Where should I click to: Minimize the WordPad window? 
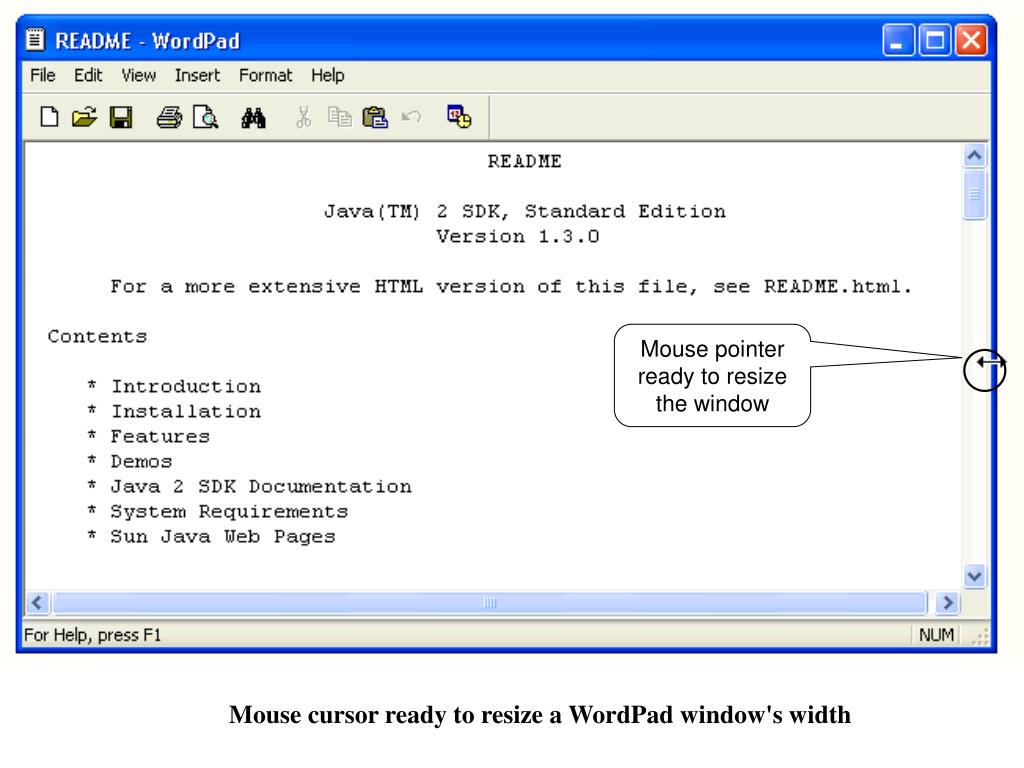[899, 40]
